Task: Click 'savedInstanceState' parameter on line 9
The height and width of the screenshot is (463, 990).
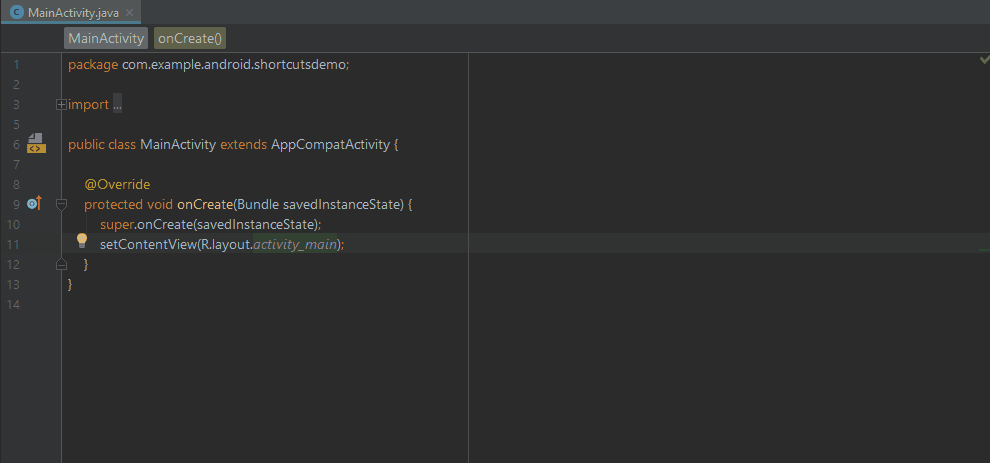Action: coord(343,205)
